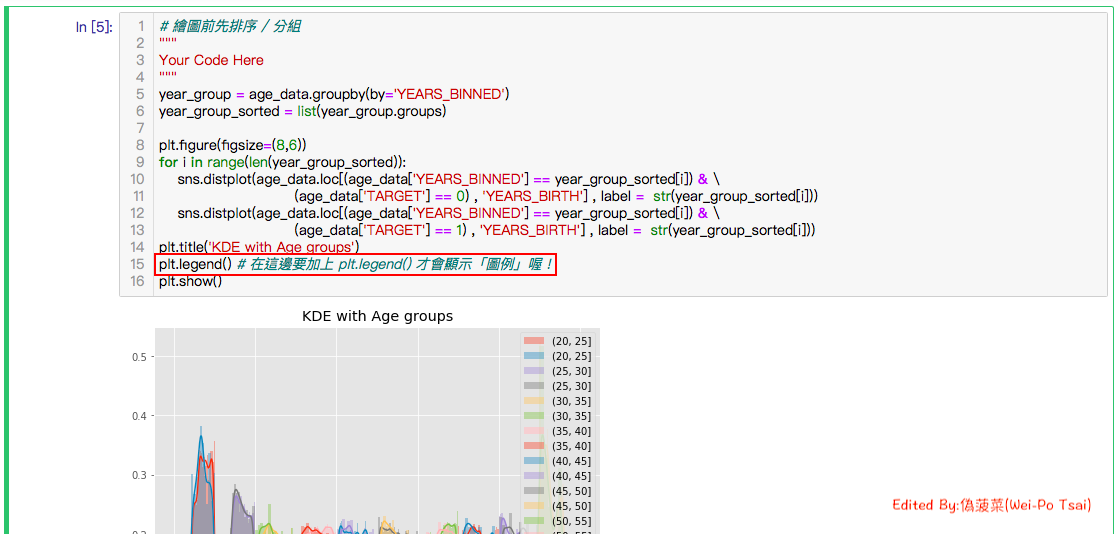Viewport: 1118px width, 534px height.
Task: Click the y-axis tick label 0.4
Action: (139, 416)
